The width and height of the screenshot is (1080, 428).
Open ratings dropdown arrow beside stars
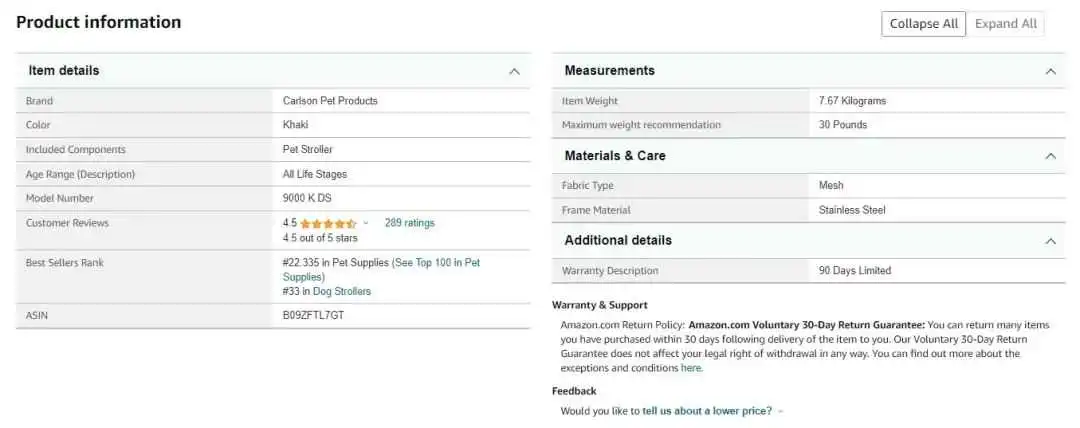pyautogui.click(x=366, y=223)
